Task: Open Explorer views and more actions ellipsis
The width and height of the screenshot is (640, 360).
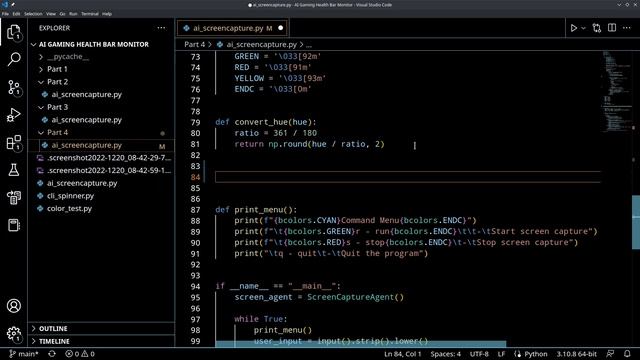Action: pos(161,28)
